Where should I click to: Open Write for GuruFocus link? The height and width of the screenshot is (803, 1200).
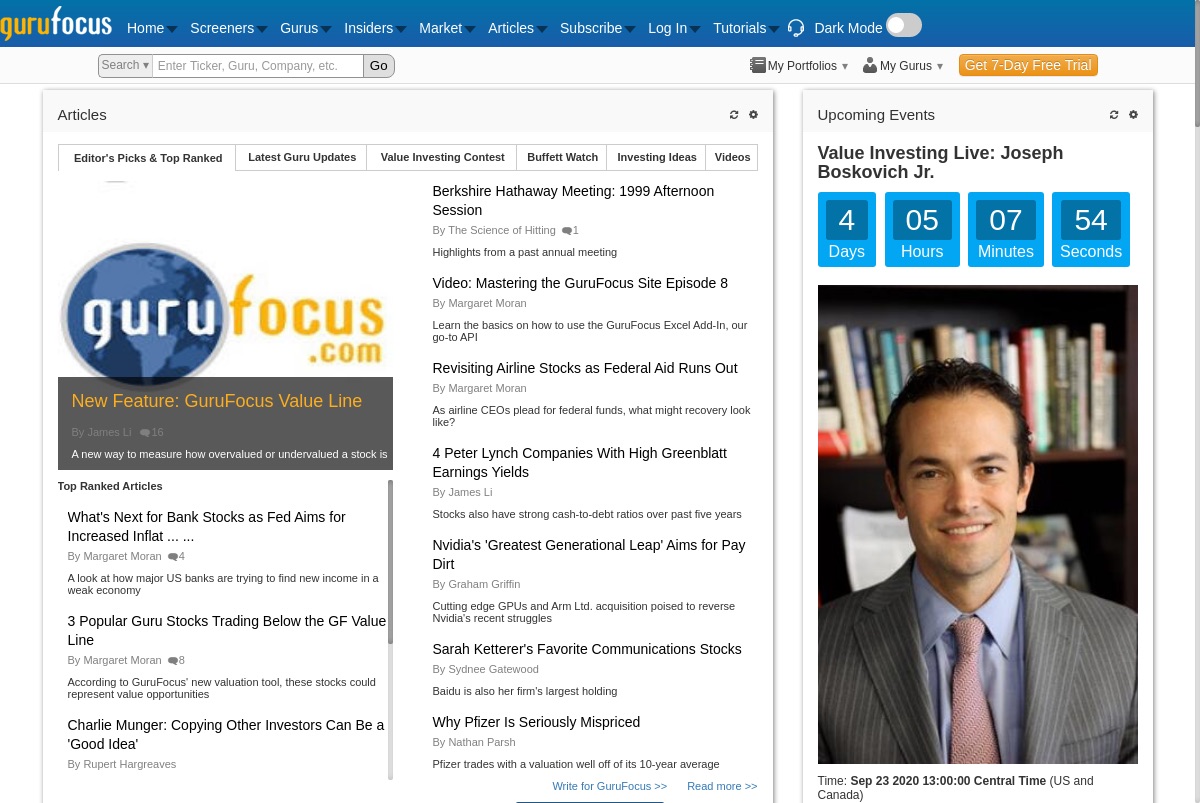pyautogui.click(x=610, y=786)
